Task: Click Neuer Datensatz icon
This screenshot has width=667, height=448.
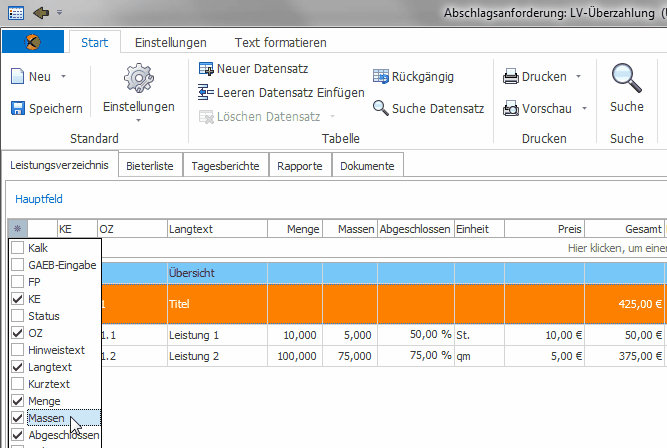Action: pyautogui.click(x=207, y=69)
